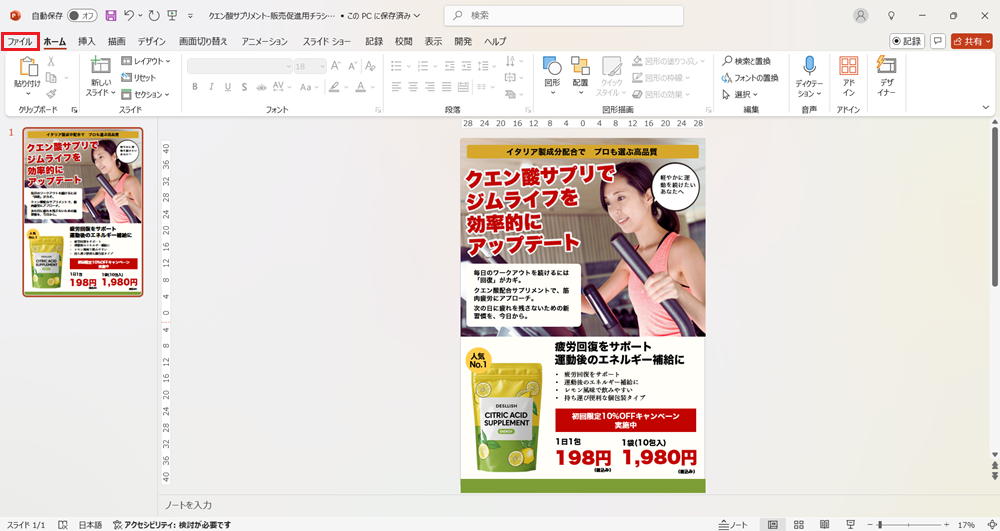The image size is (1000, 531).
Task: Click in the 検索 search box
Action: pyautogui.click(x=563, y=15)
